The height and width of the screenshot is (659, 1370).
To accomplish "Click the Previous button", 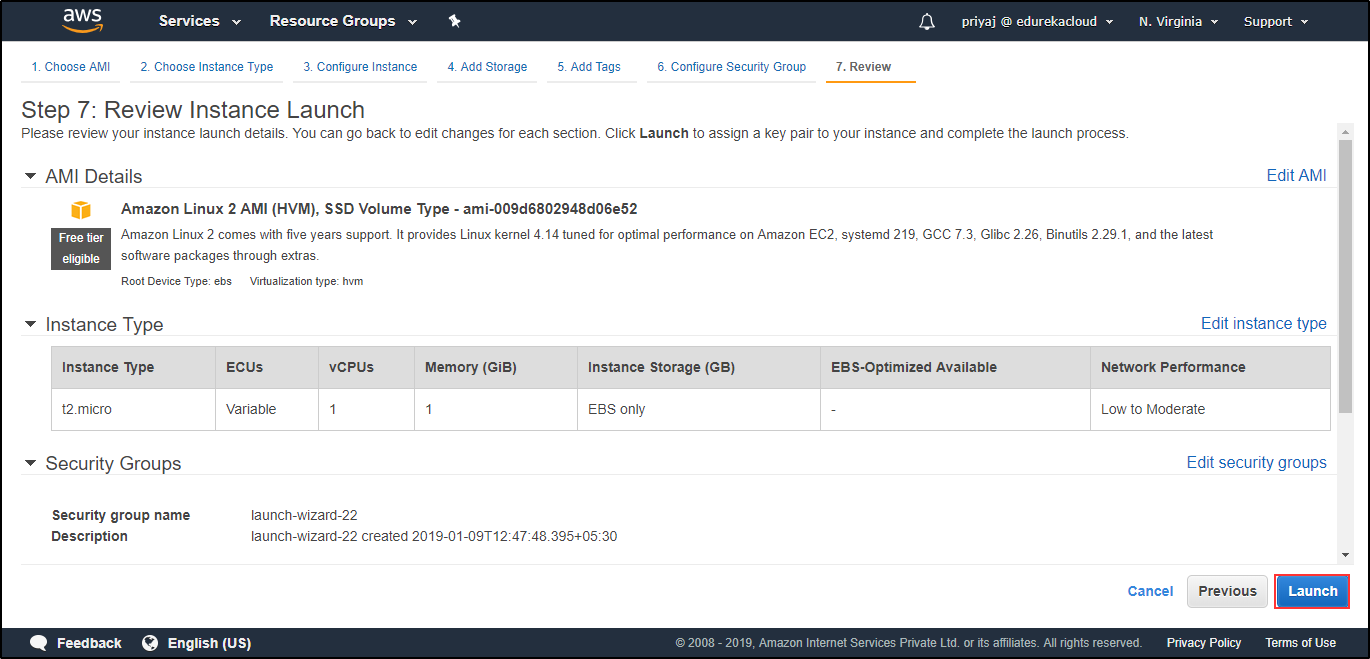I will (x=1227, y=591).
